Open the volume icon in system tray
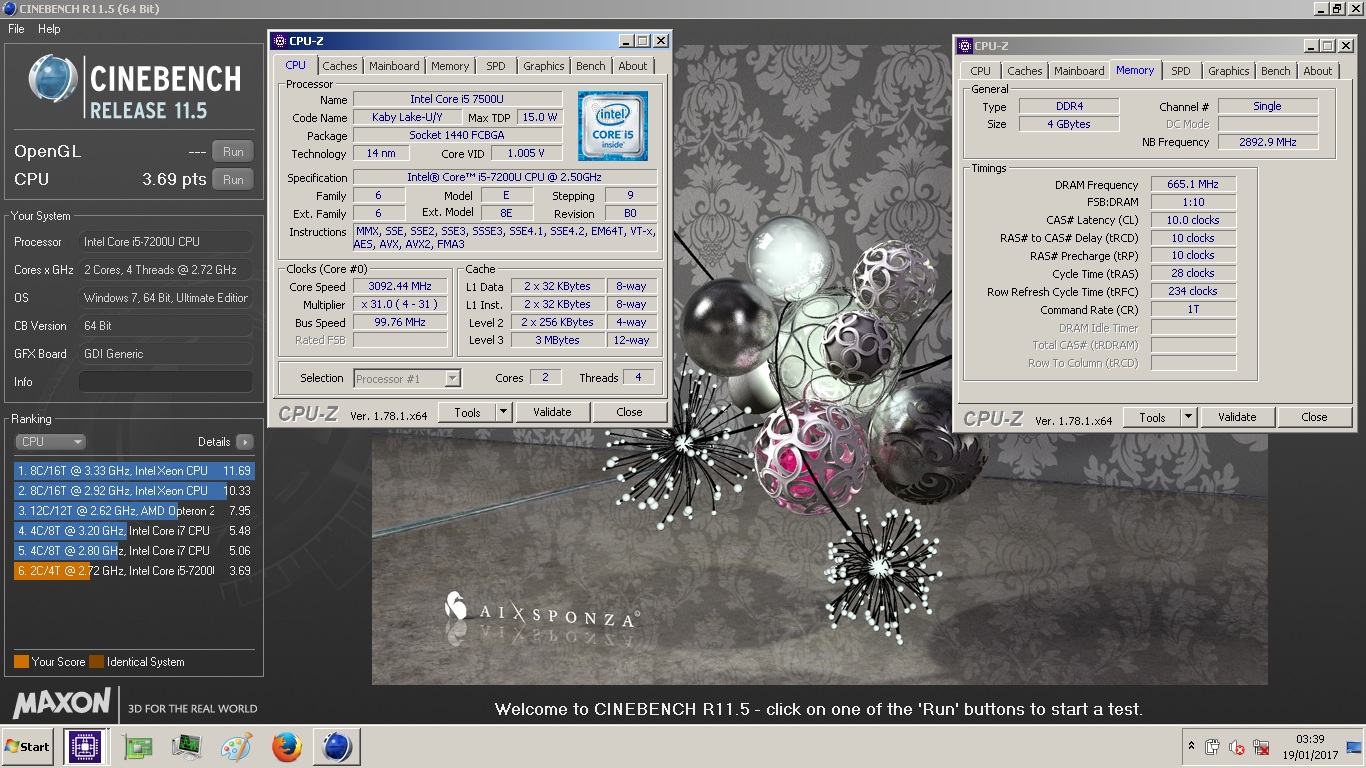Screen dimensions: 1366x768 pyautogui.click(x=1237, y=747)
